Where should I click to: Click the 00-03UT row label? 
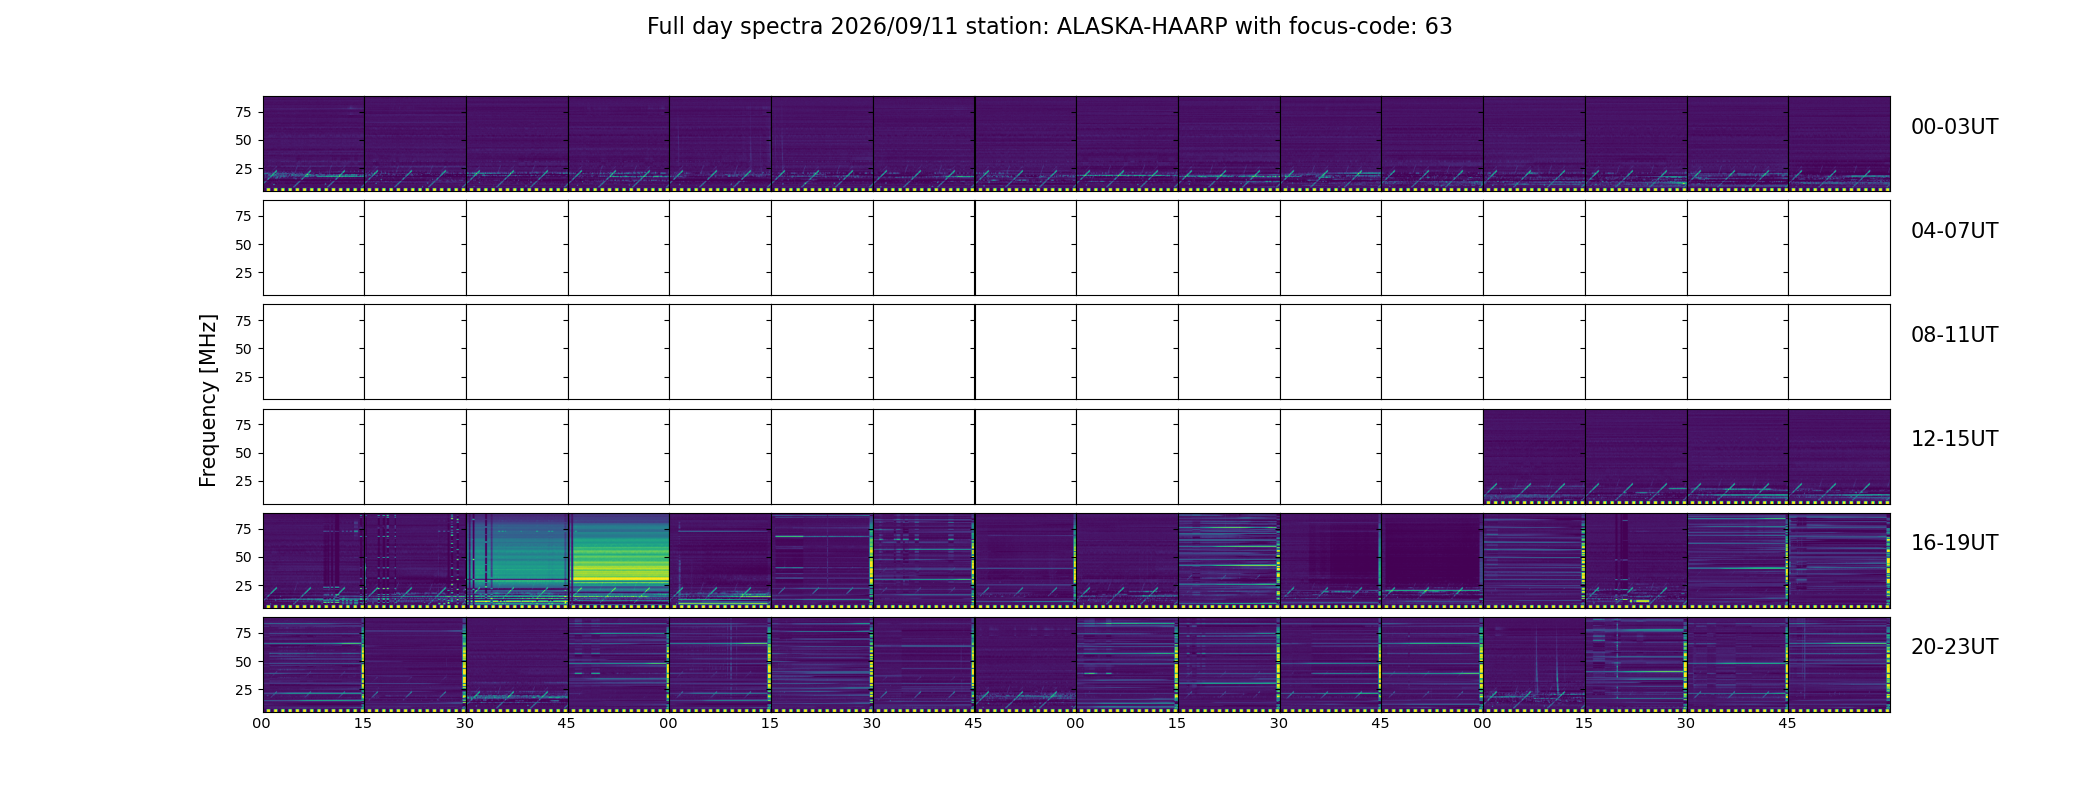[1954, 127]
